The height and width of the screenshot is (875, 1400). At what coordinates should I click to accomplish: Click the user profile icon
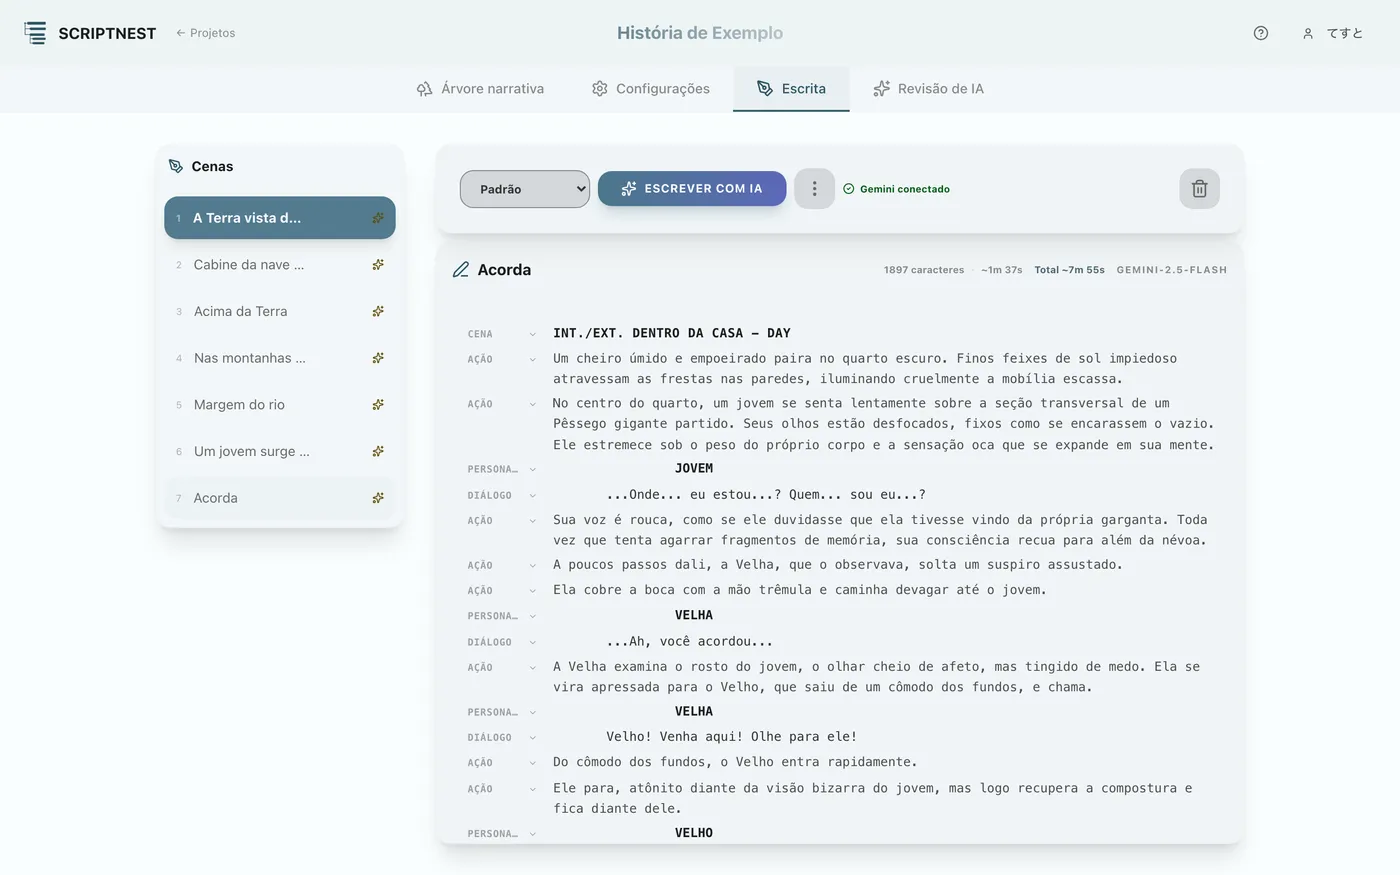coord(1307,33)
